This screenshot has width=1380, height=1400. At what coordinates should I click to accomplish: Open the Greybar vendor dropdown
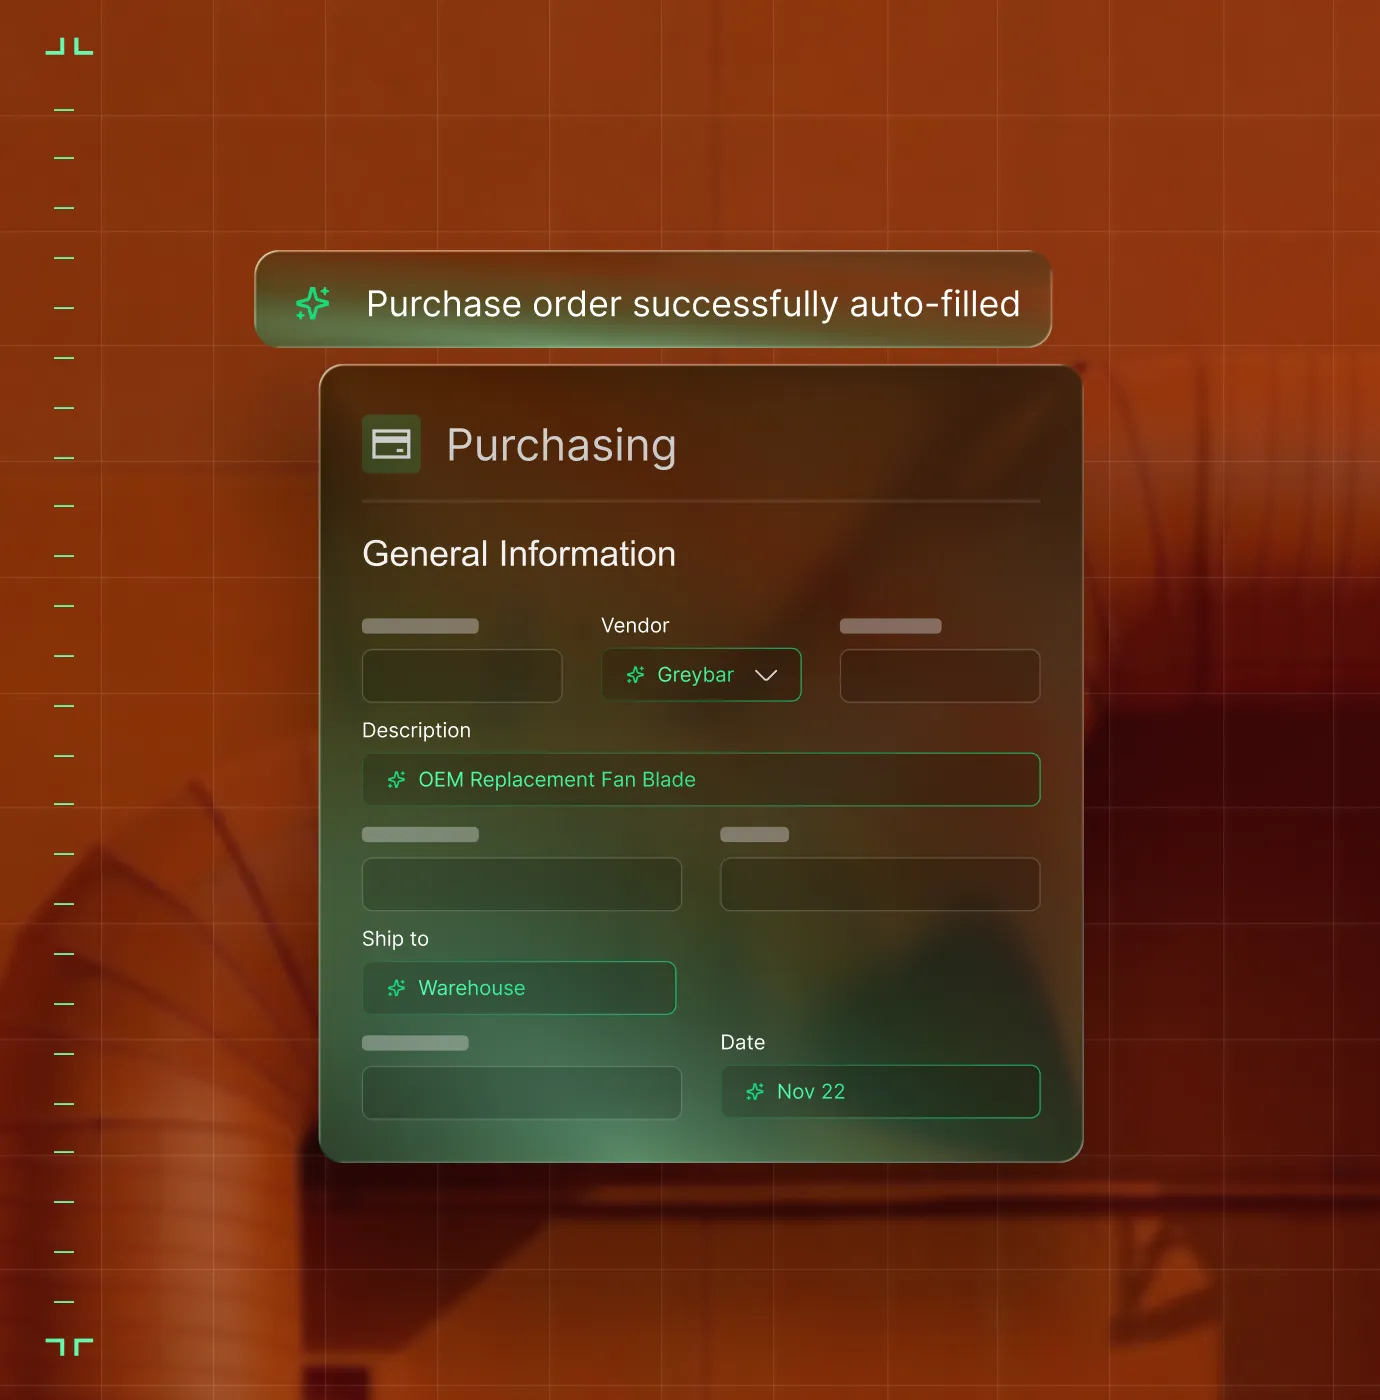pyautogui.click(x=701, y=675)
